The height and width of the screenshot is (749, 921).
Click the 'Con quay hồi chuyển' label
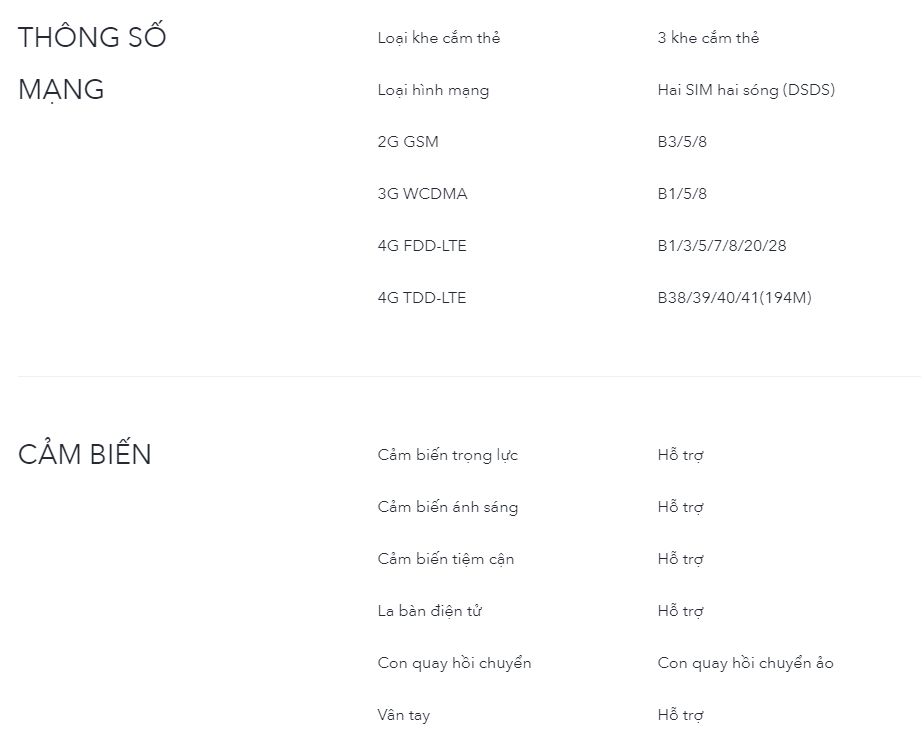click(x=454, y=663)
